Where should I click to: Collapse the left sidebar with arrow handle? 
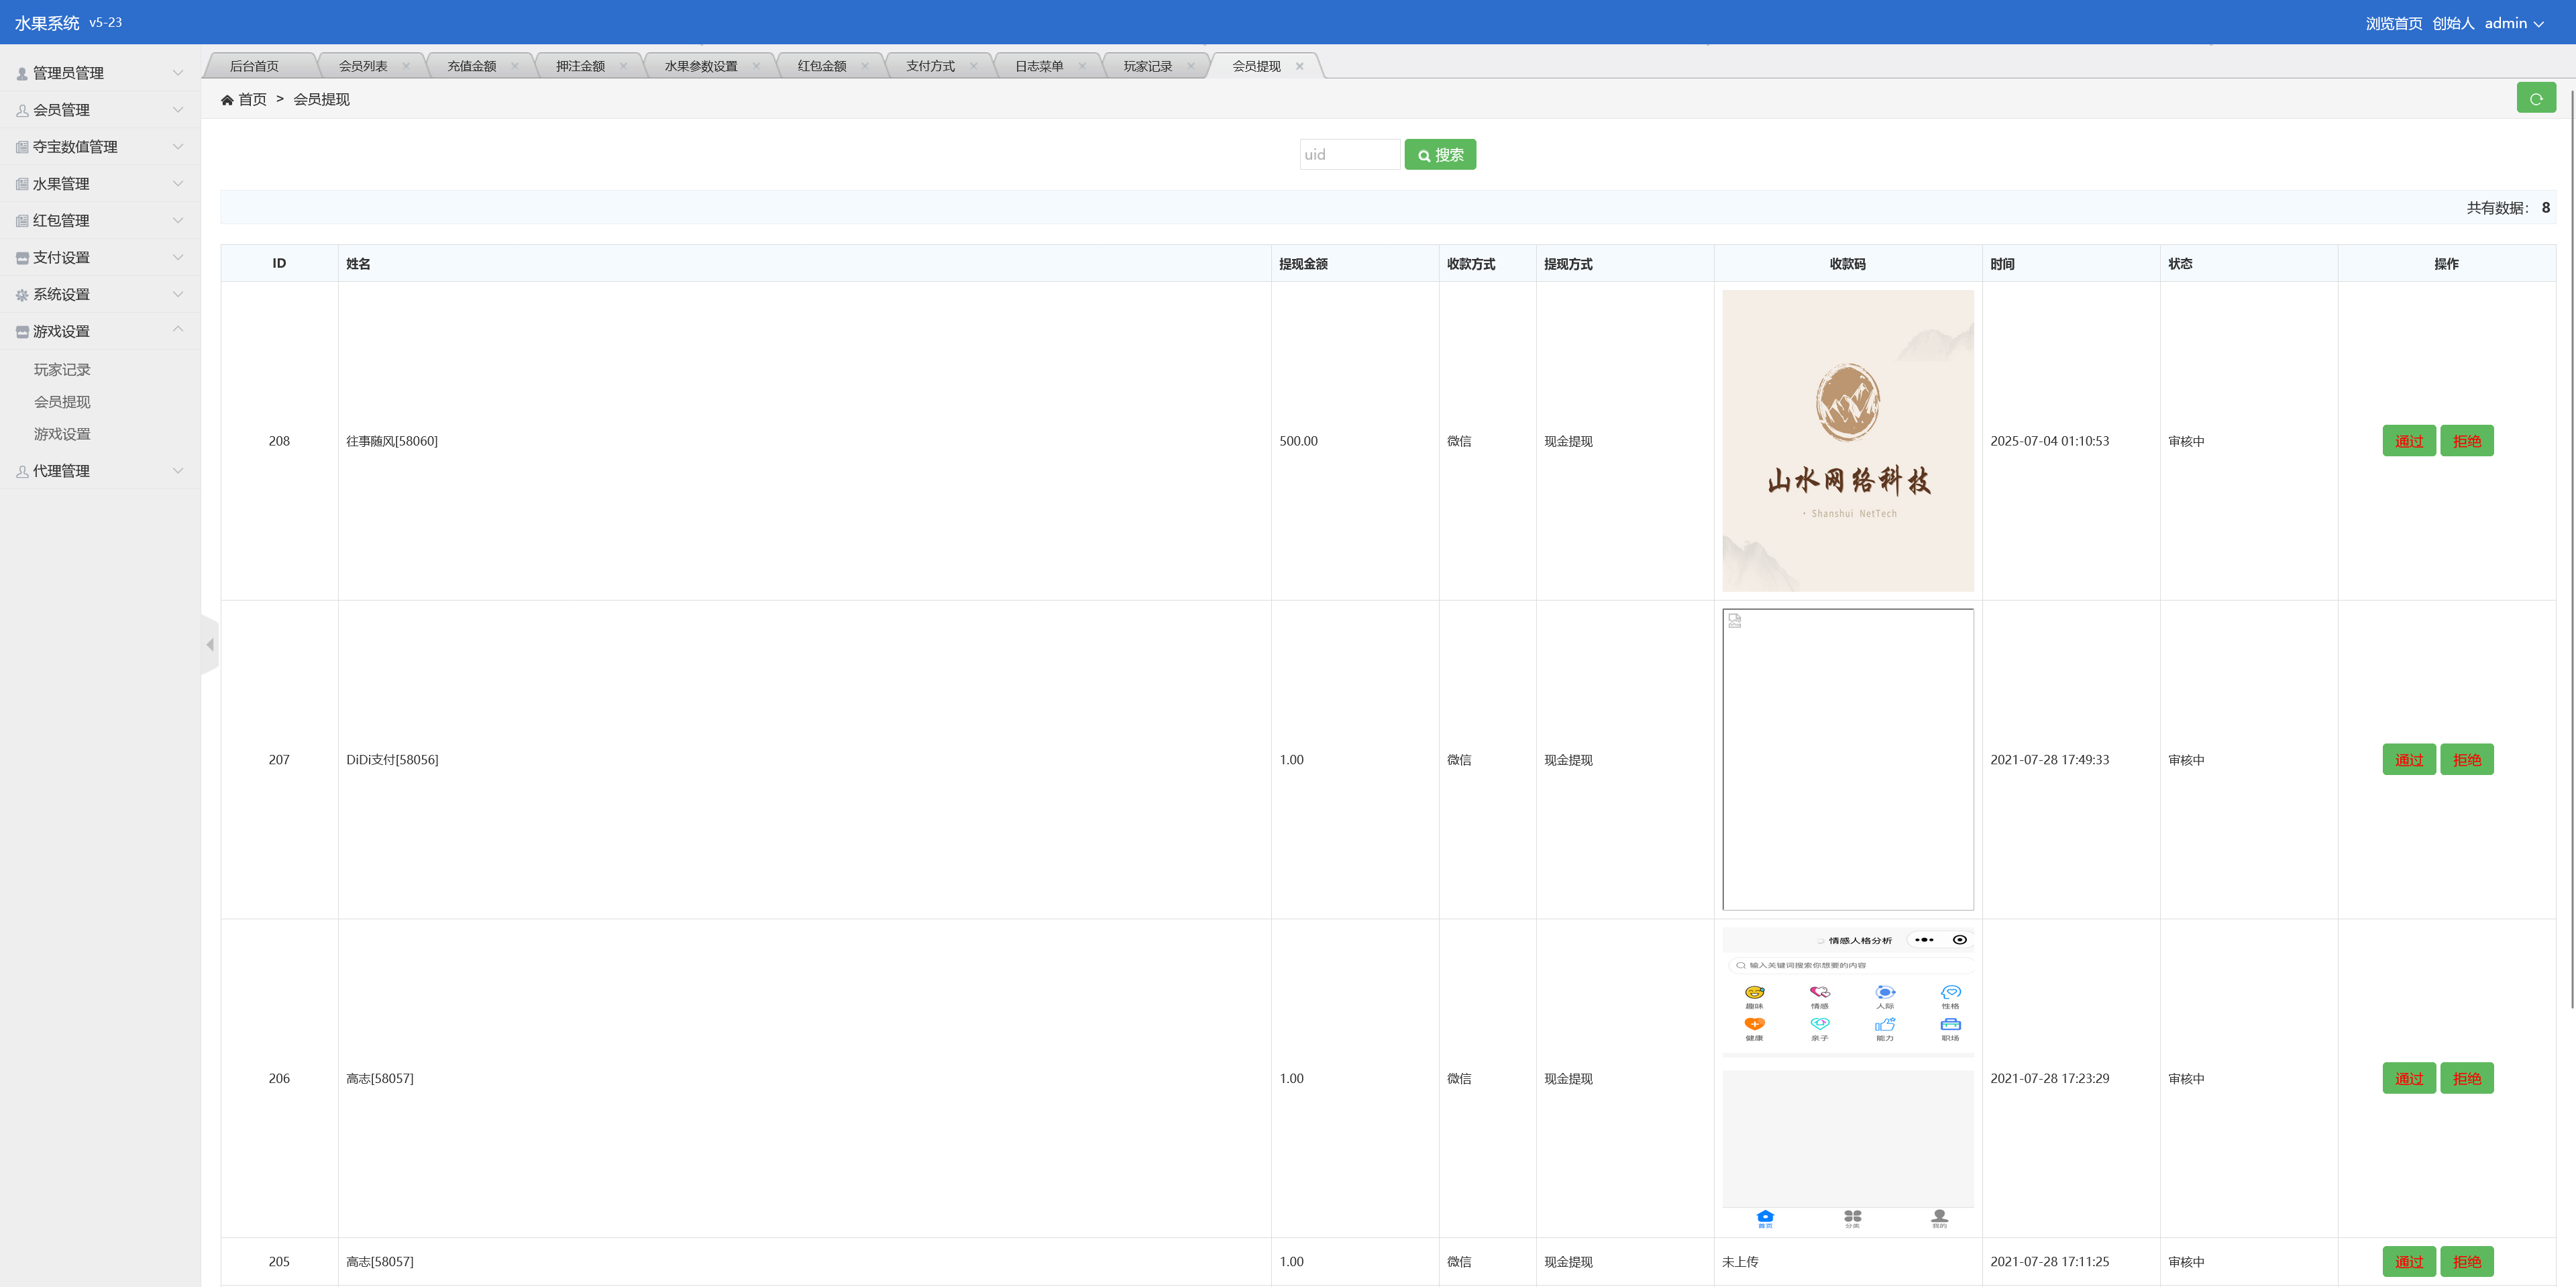click(210, 645)
